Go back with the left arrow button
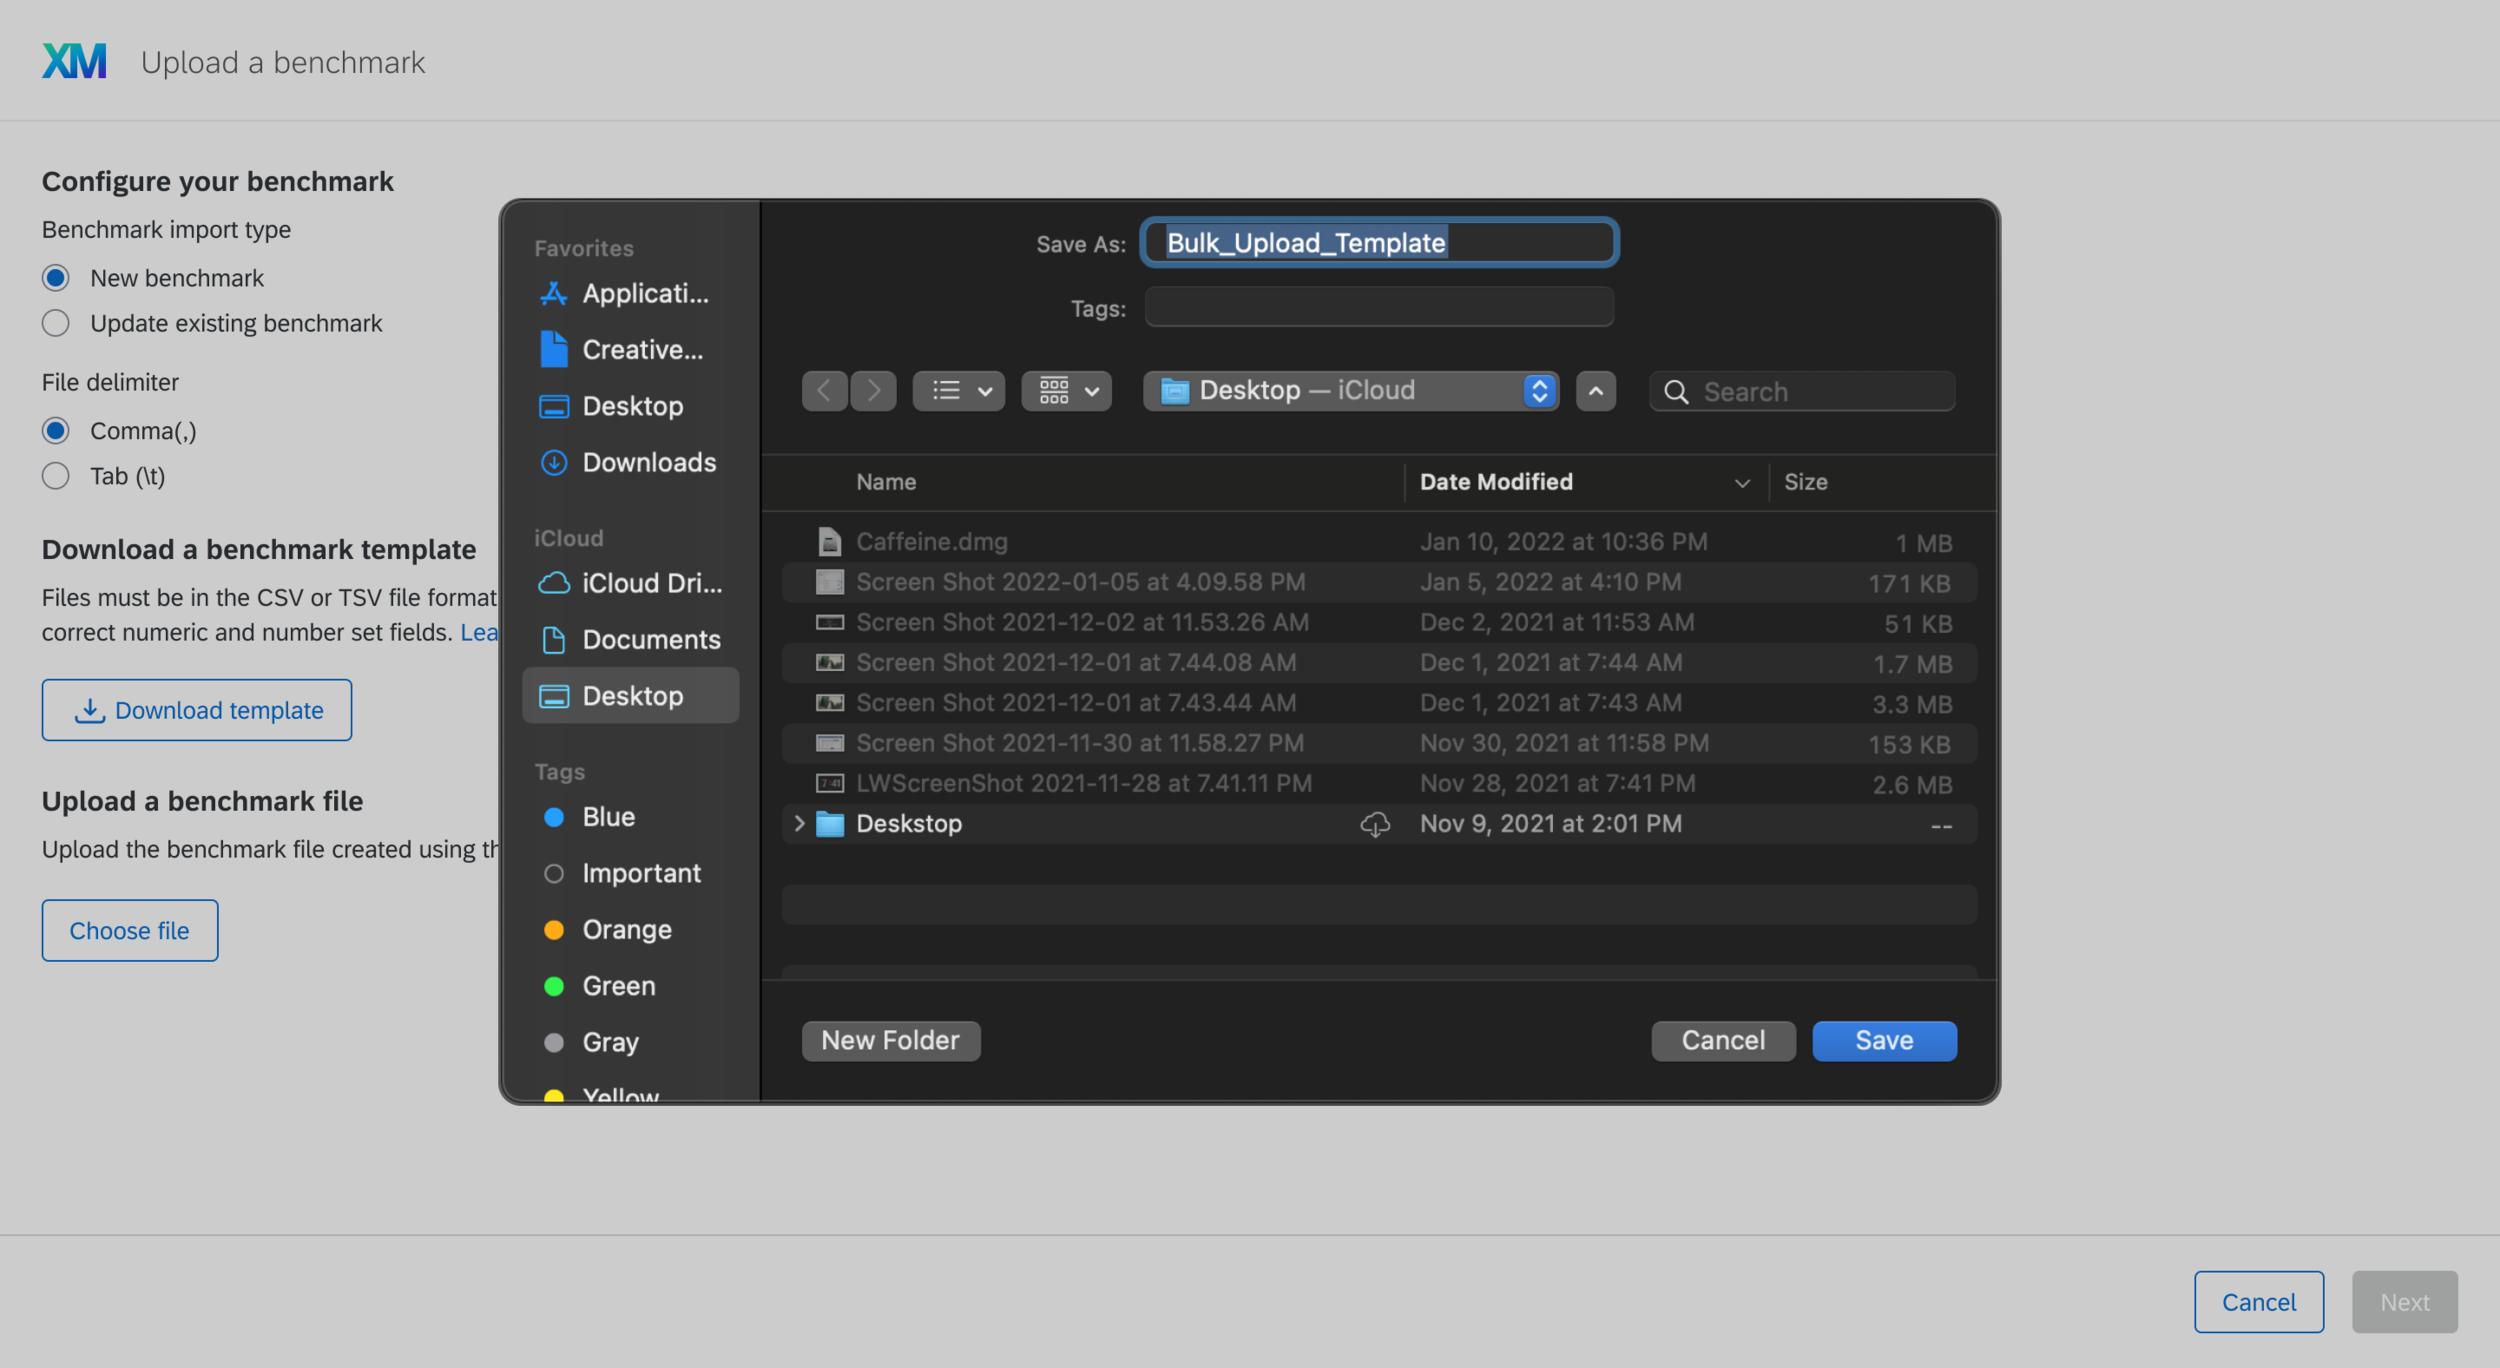 tap(824, 391)
